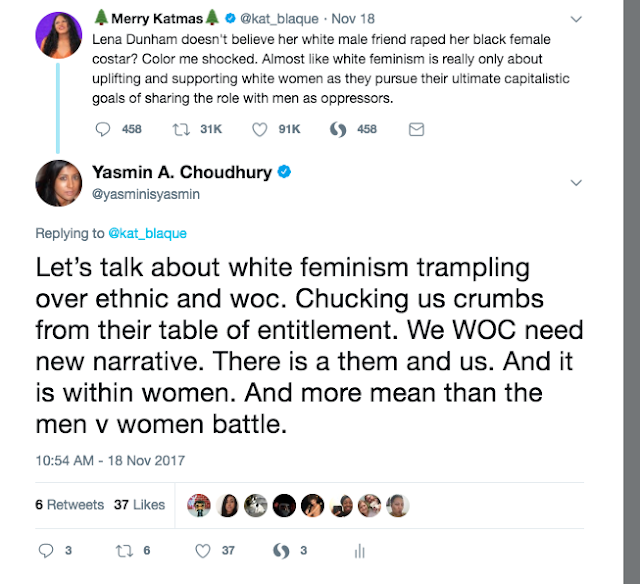Like Yasmin Choudhury's tweet

pos(203,550)
